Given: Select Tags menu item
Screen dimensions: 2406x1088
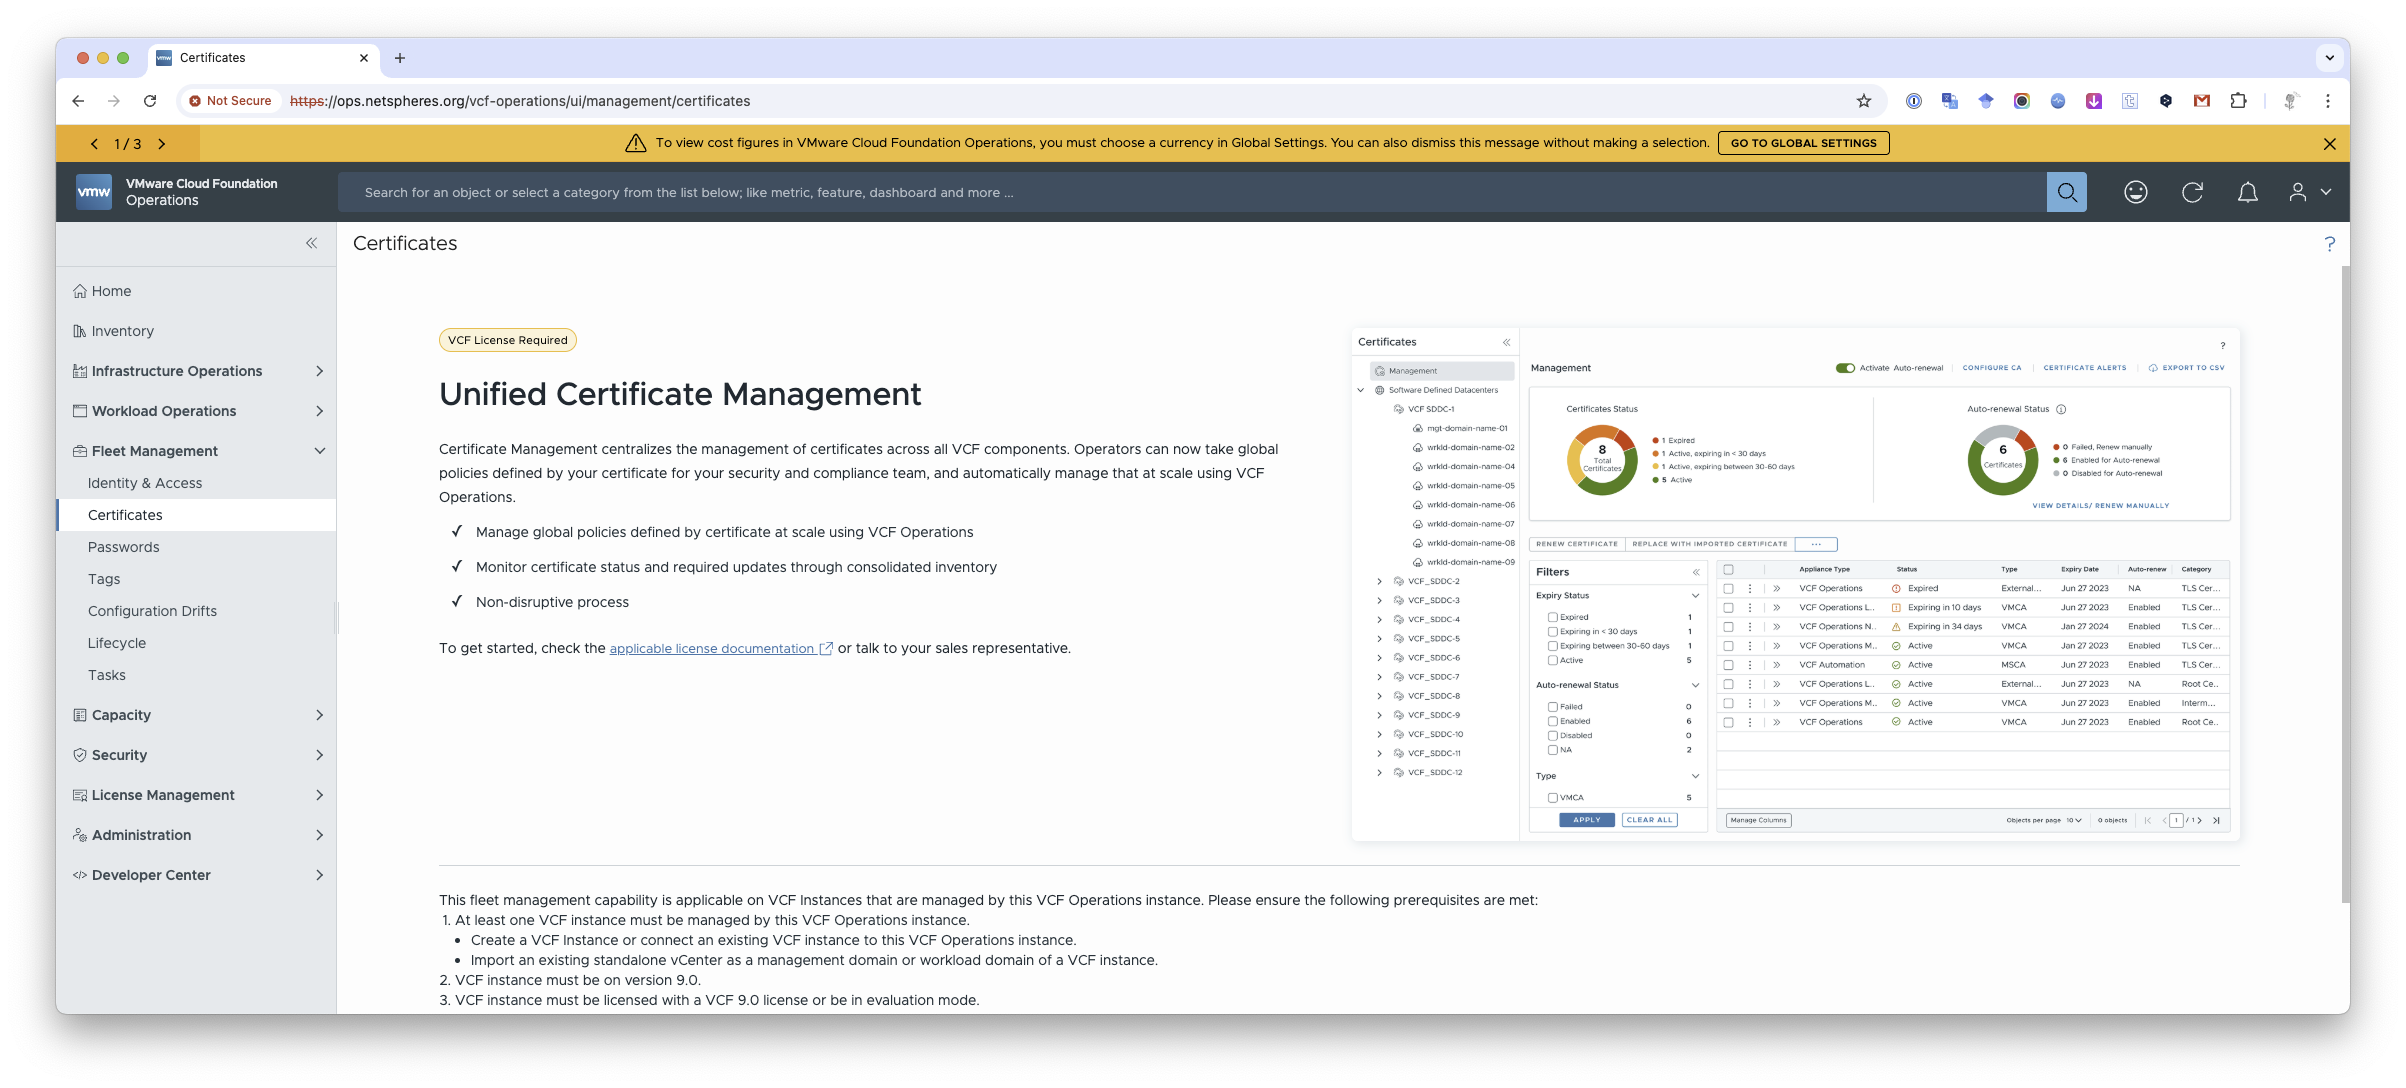Looking at the screenshot, I should click(x=196, y=579).
